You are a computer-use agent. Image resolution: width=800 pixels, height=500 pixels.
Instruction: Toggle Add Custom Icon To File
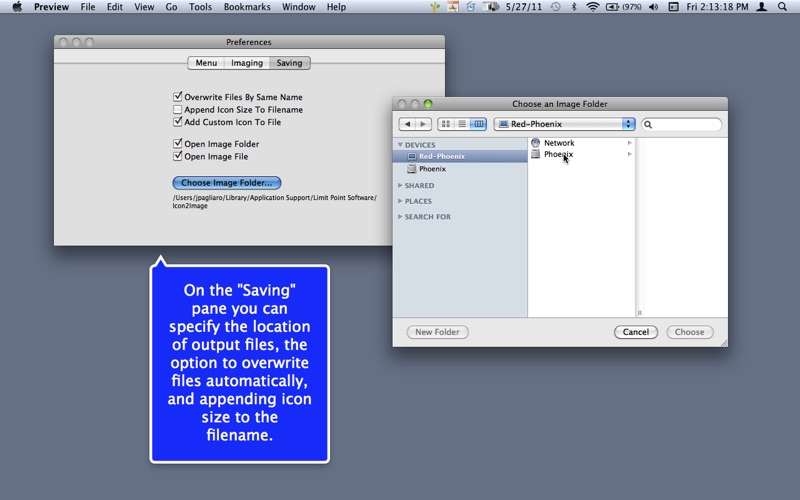pos(178,121)
